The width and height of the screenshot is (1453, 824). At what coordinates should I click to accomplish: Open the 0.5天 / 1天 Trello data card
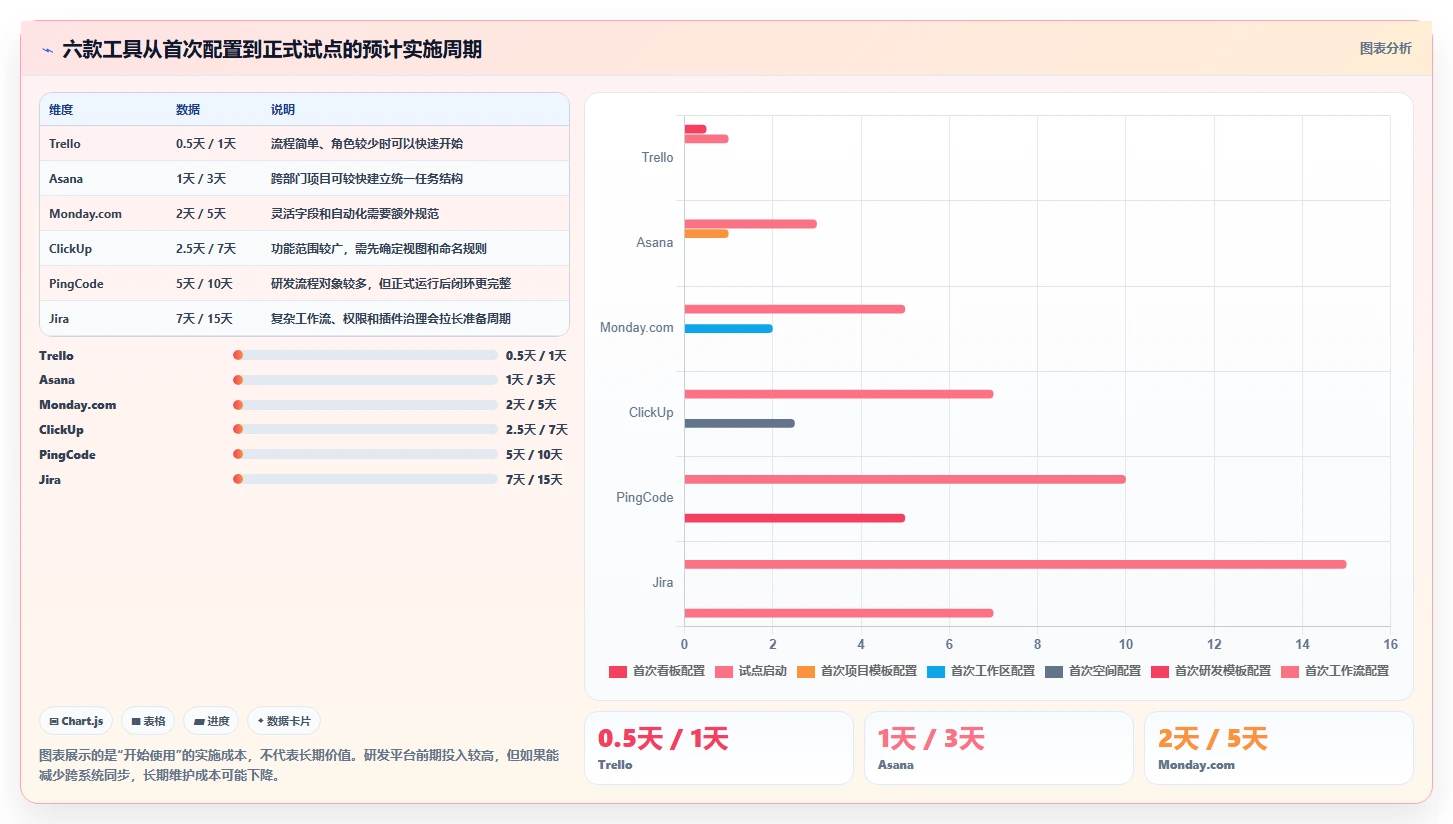click(719, 748)
